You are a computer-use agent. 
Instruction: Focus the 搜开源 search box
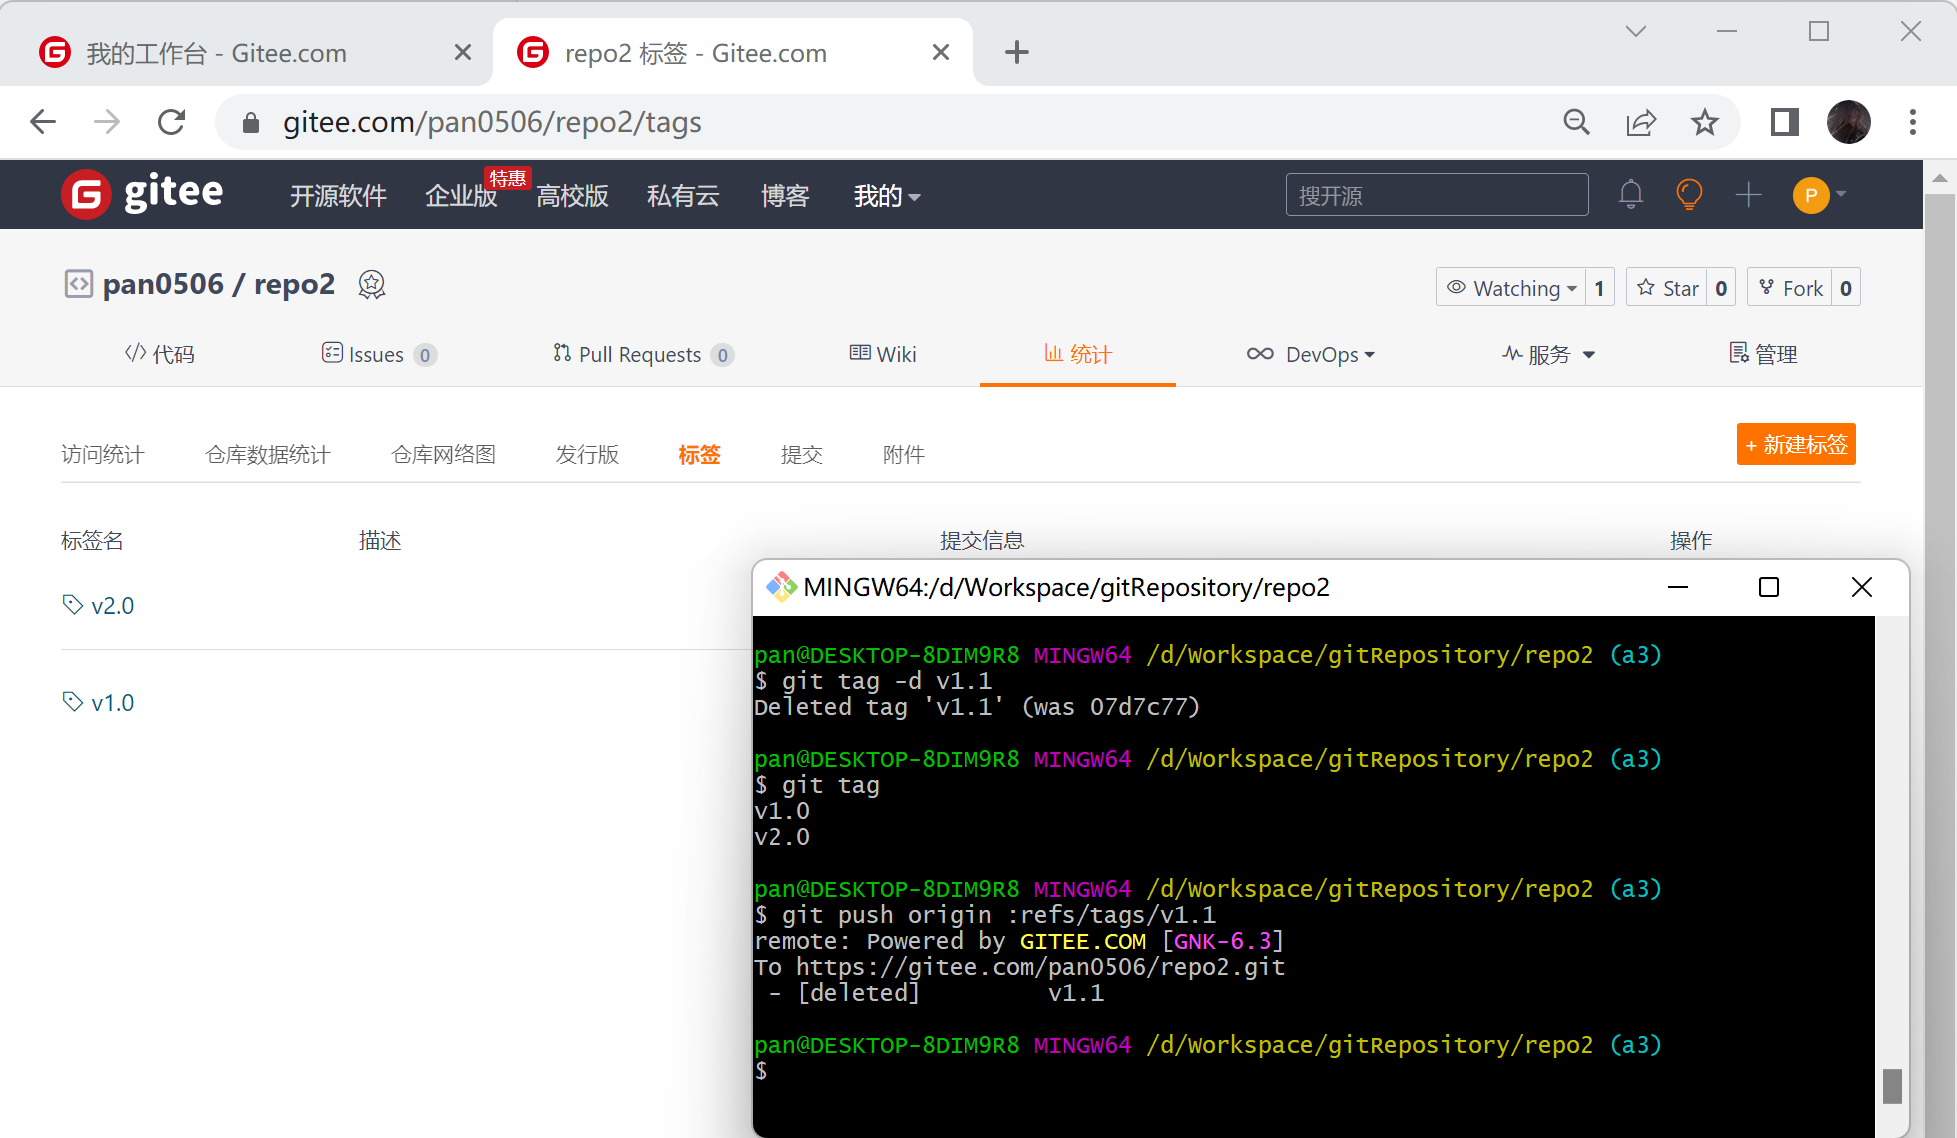point(1436,195)
